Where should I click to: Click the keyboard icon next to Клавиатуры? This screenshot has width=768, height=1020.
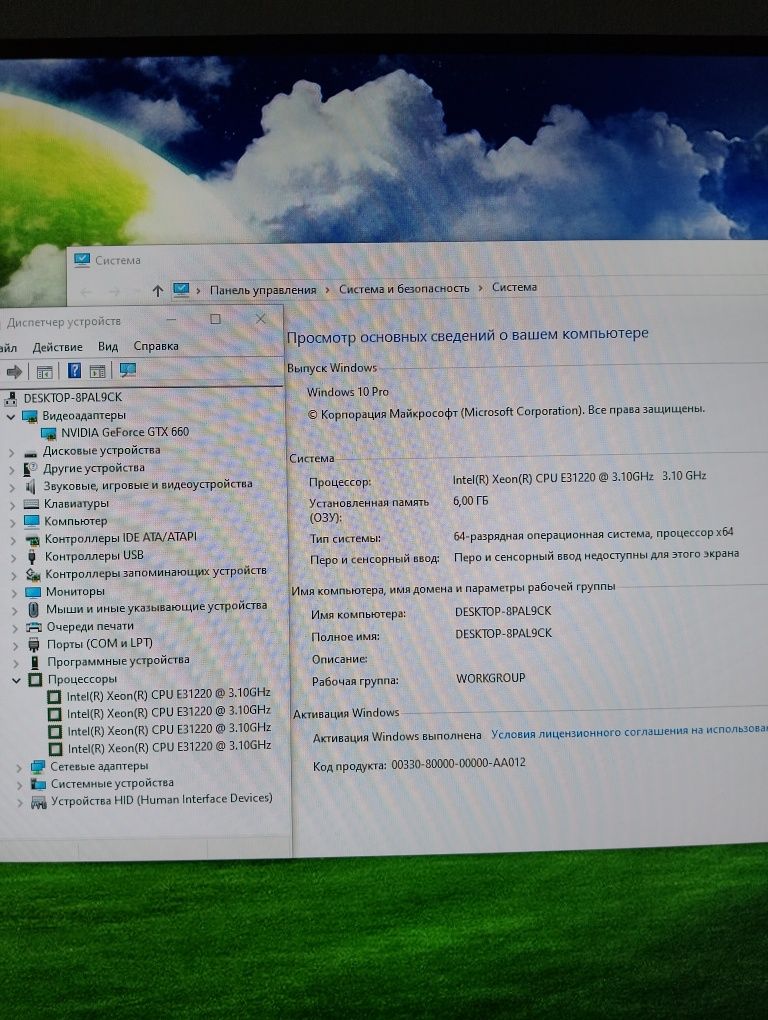pyautogui.click(x=31, y=503)
